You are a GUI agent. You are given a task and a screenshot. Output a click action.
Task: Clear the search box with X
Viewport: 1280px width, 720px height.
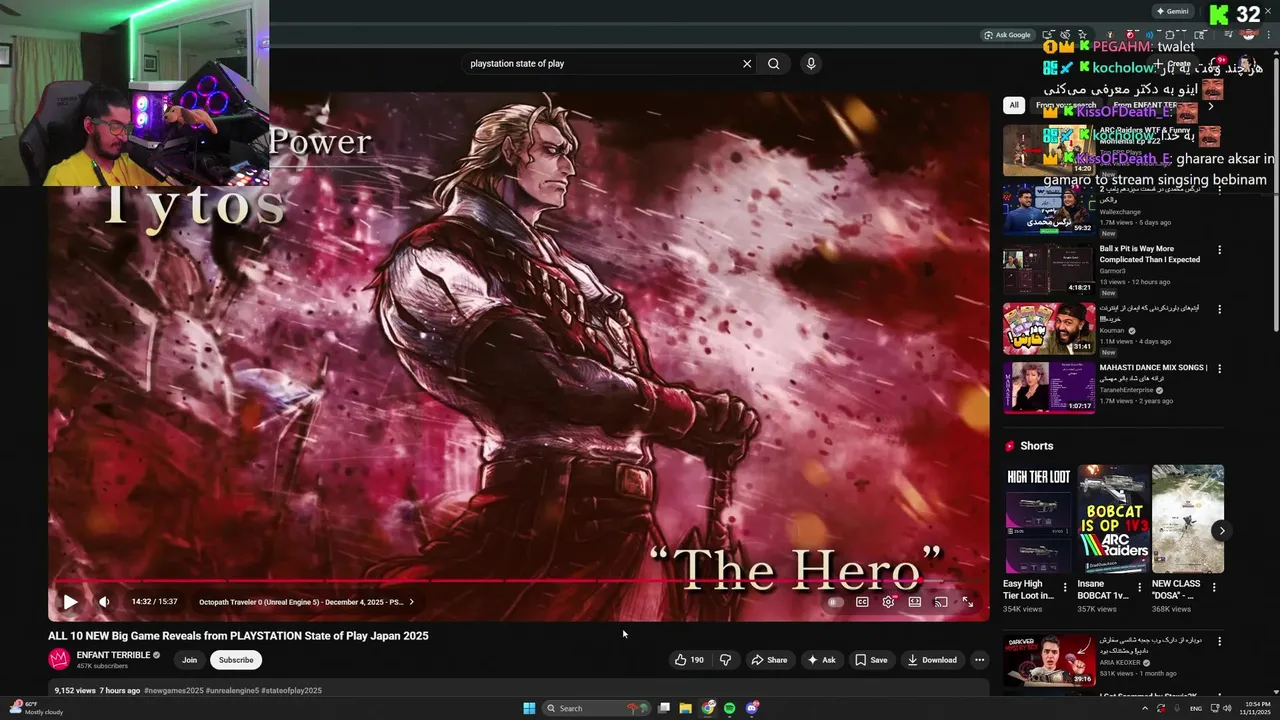[x=746, y=64]
